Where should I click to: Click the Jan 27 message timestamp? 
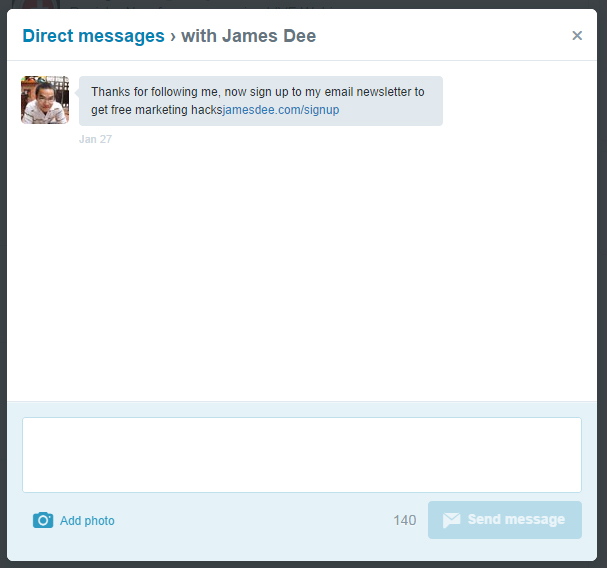[95, 140]
